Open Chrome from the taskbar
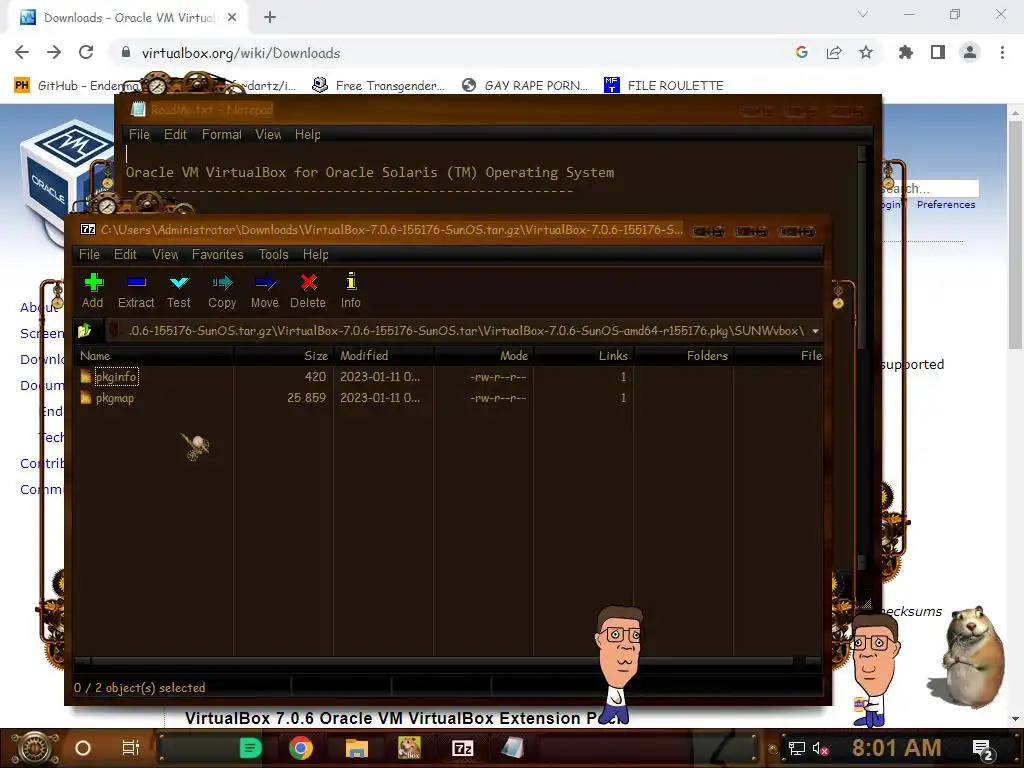Image resolution: width=1024 pixels, height=768 pixels. coord(301,748)
